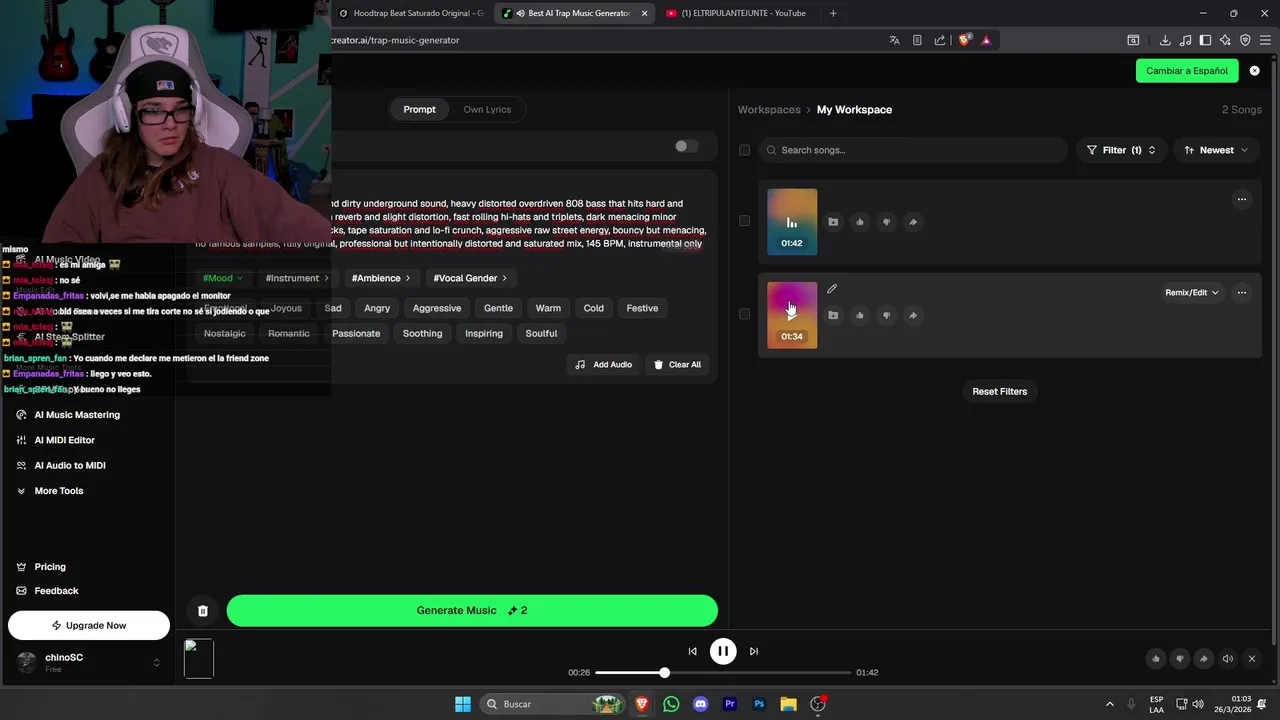Open Discord from the taskbar
The height and width of the screenshot is (720, 1280).
(700, 704)
